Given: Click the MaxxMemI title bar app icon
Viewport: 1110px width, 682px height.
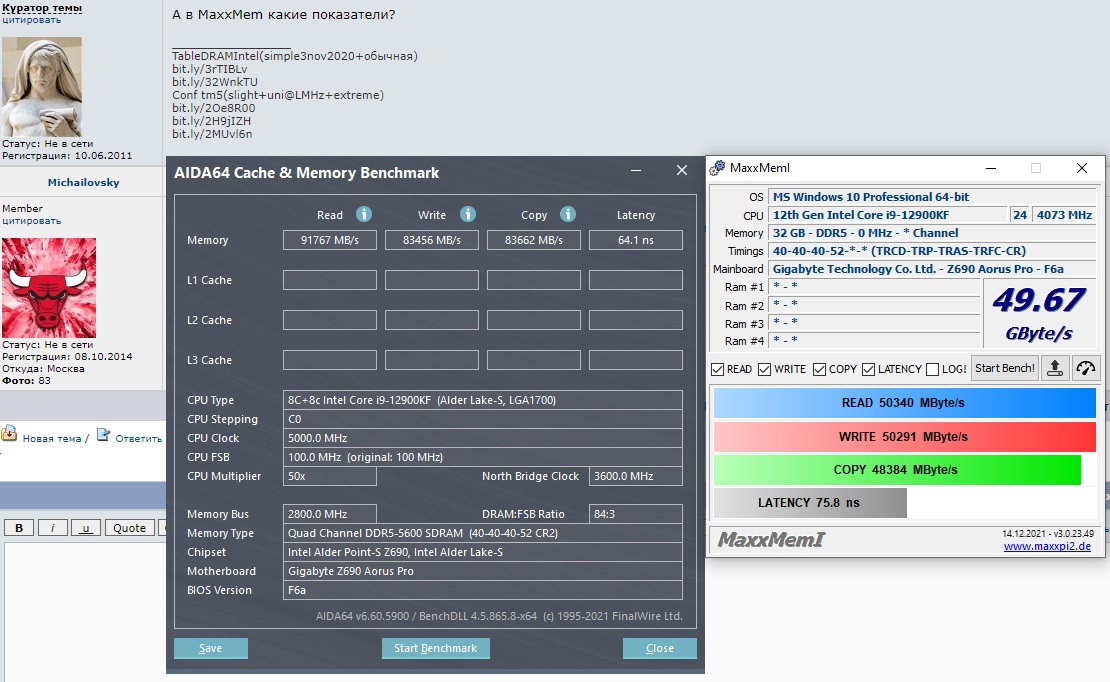Looking at the screenshot, I should (717, 168).
